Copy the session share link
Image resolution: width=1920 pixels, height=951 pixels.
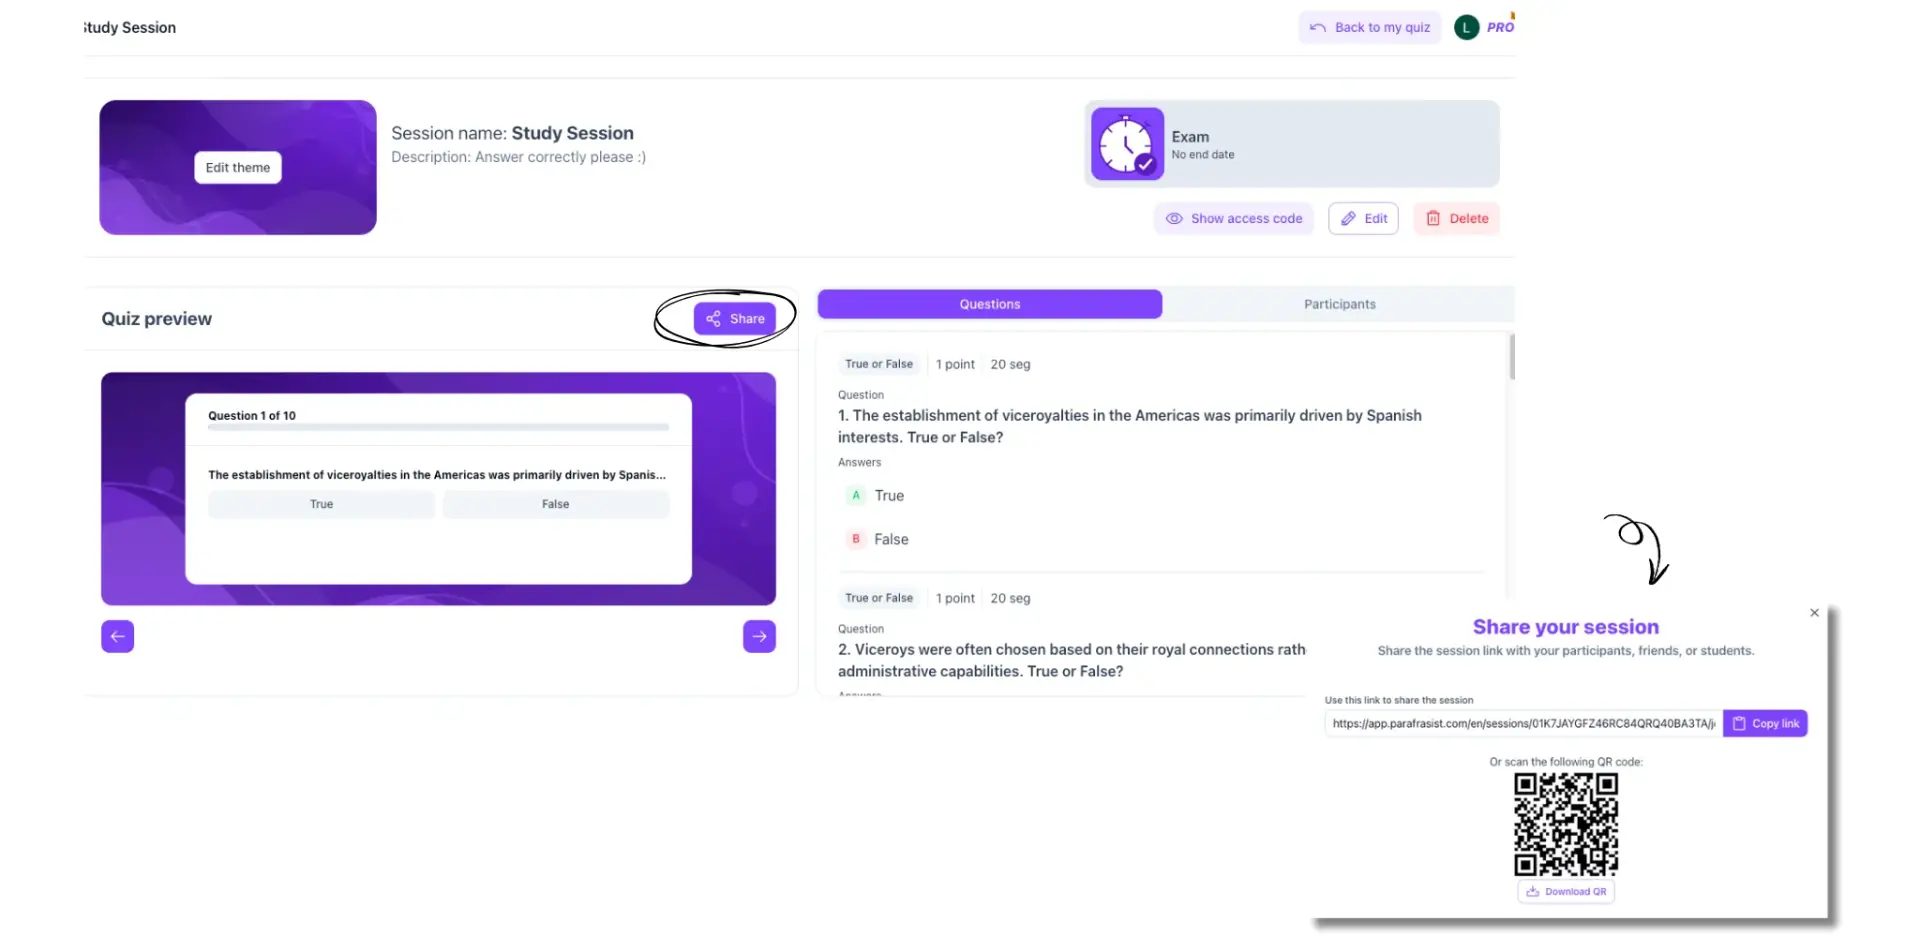(1765, 724)
